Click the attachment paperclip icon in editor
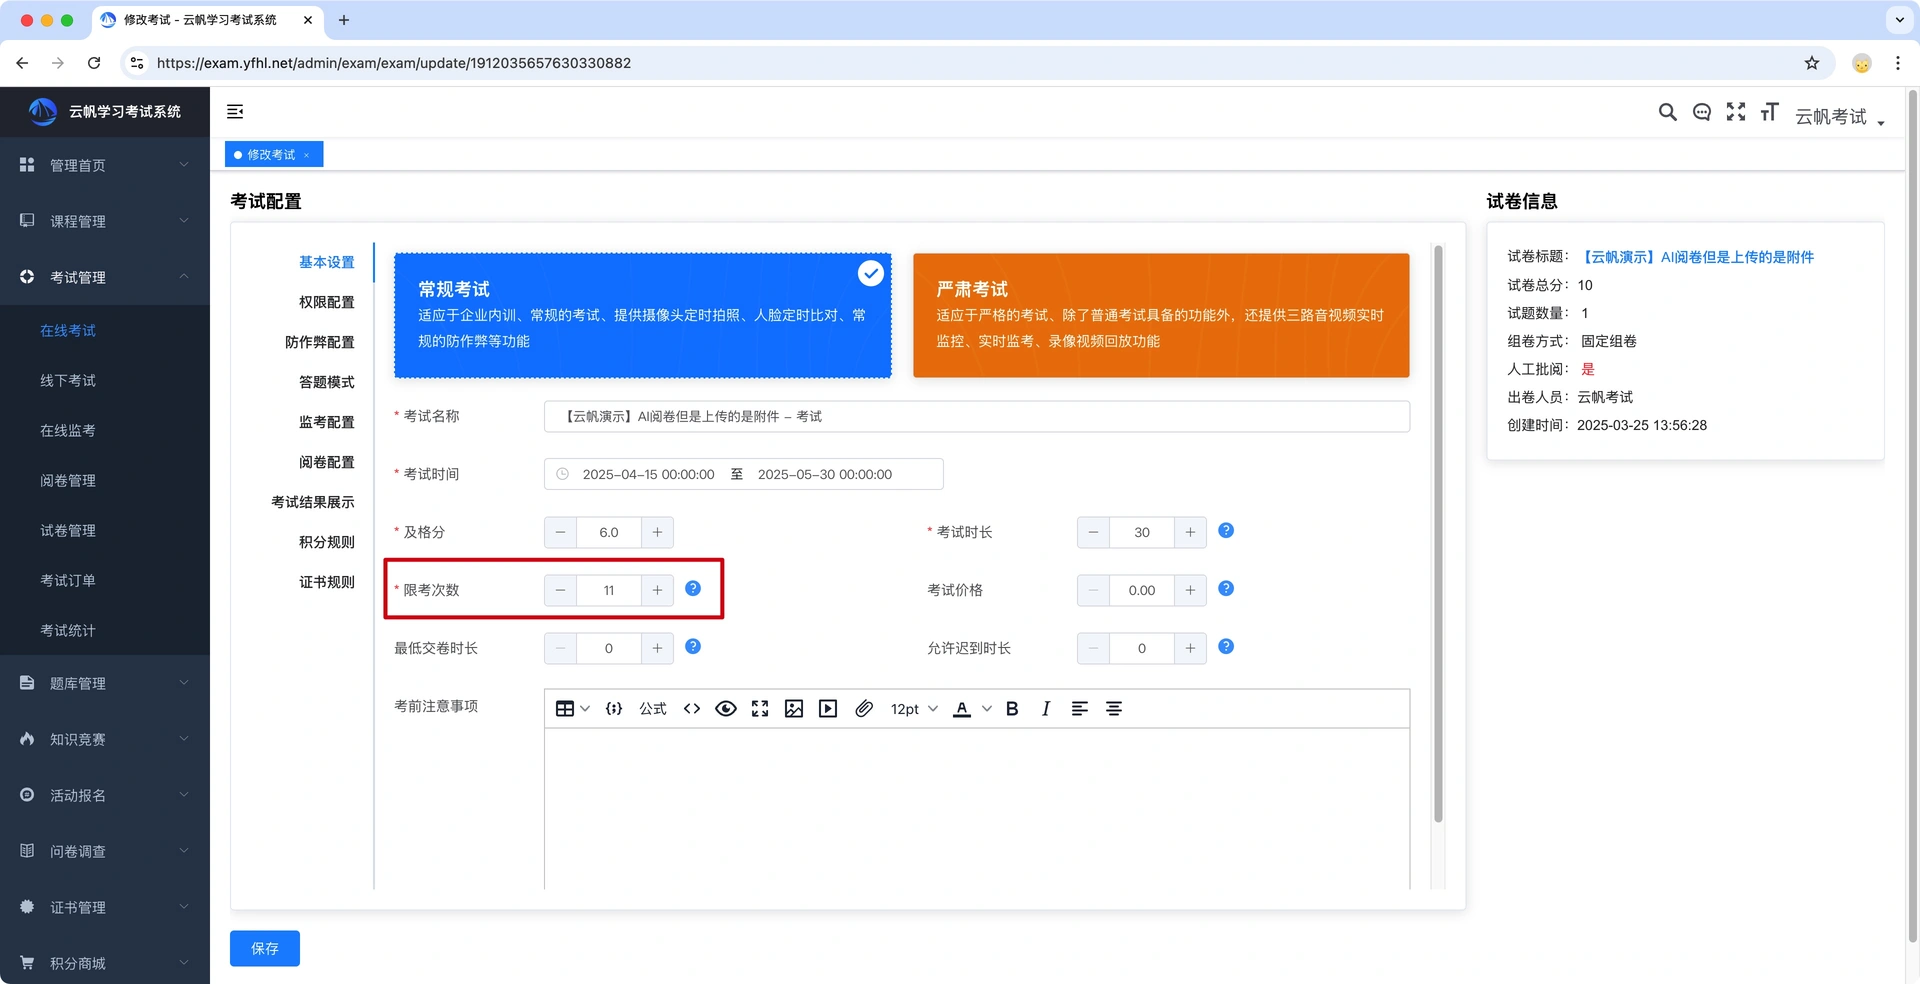The width and height of the screenshot is (1920, 984). point(864,709)
